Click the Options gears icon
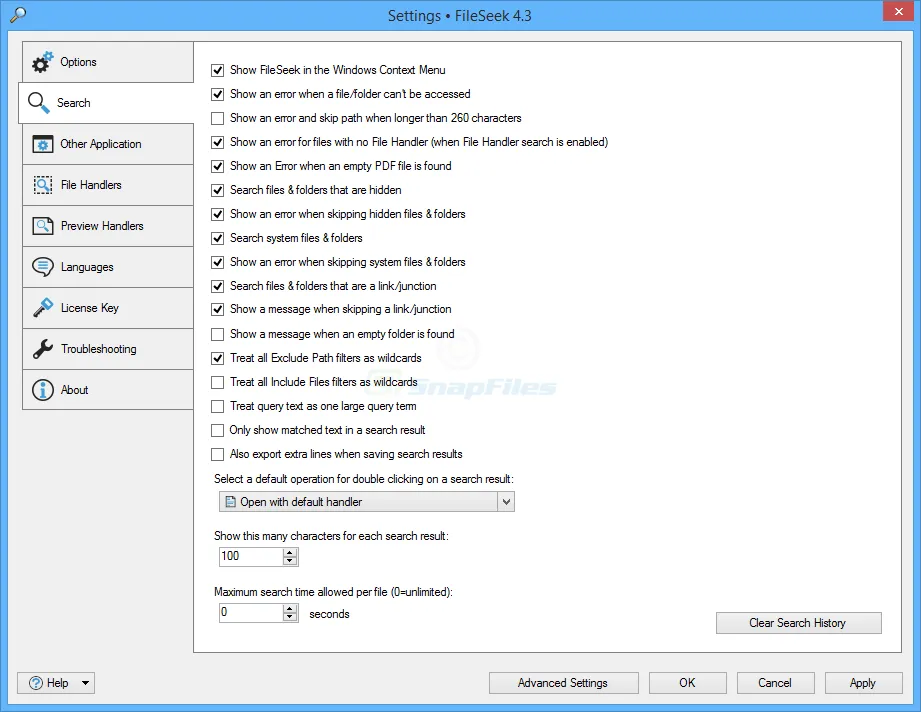Image resolution: width=921 pixels, height=712 pixels. click(42, 62)
